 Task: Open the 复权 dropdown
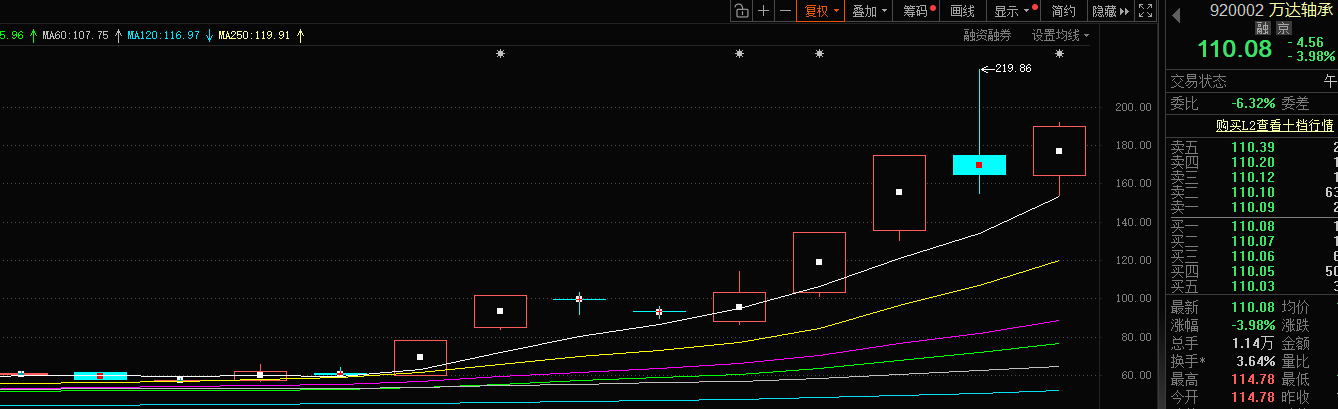tap(820, 11)
